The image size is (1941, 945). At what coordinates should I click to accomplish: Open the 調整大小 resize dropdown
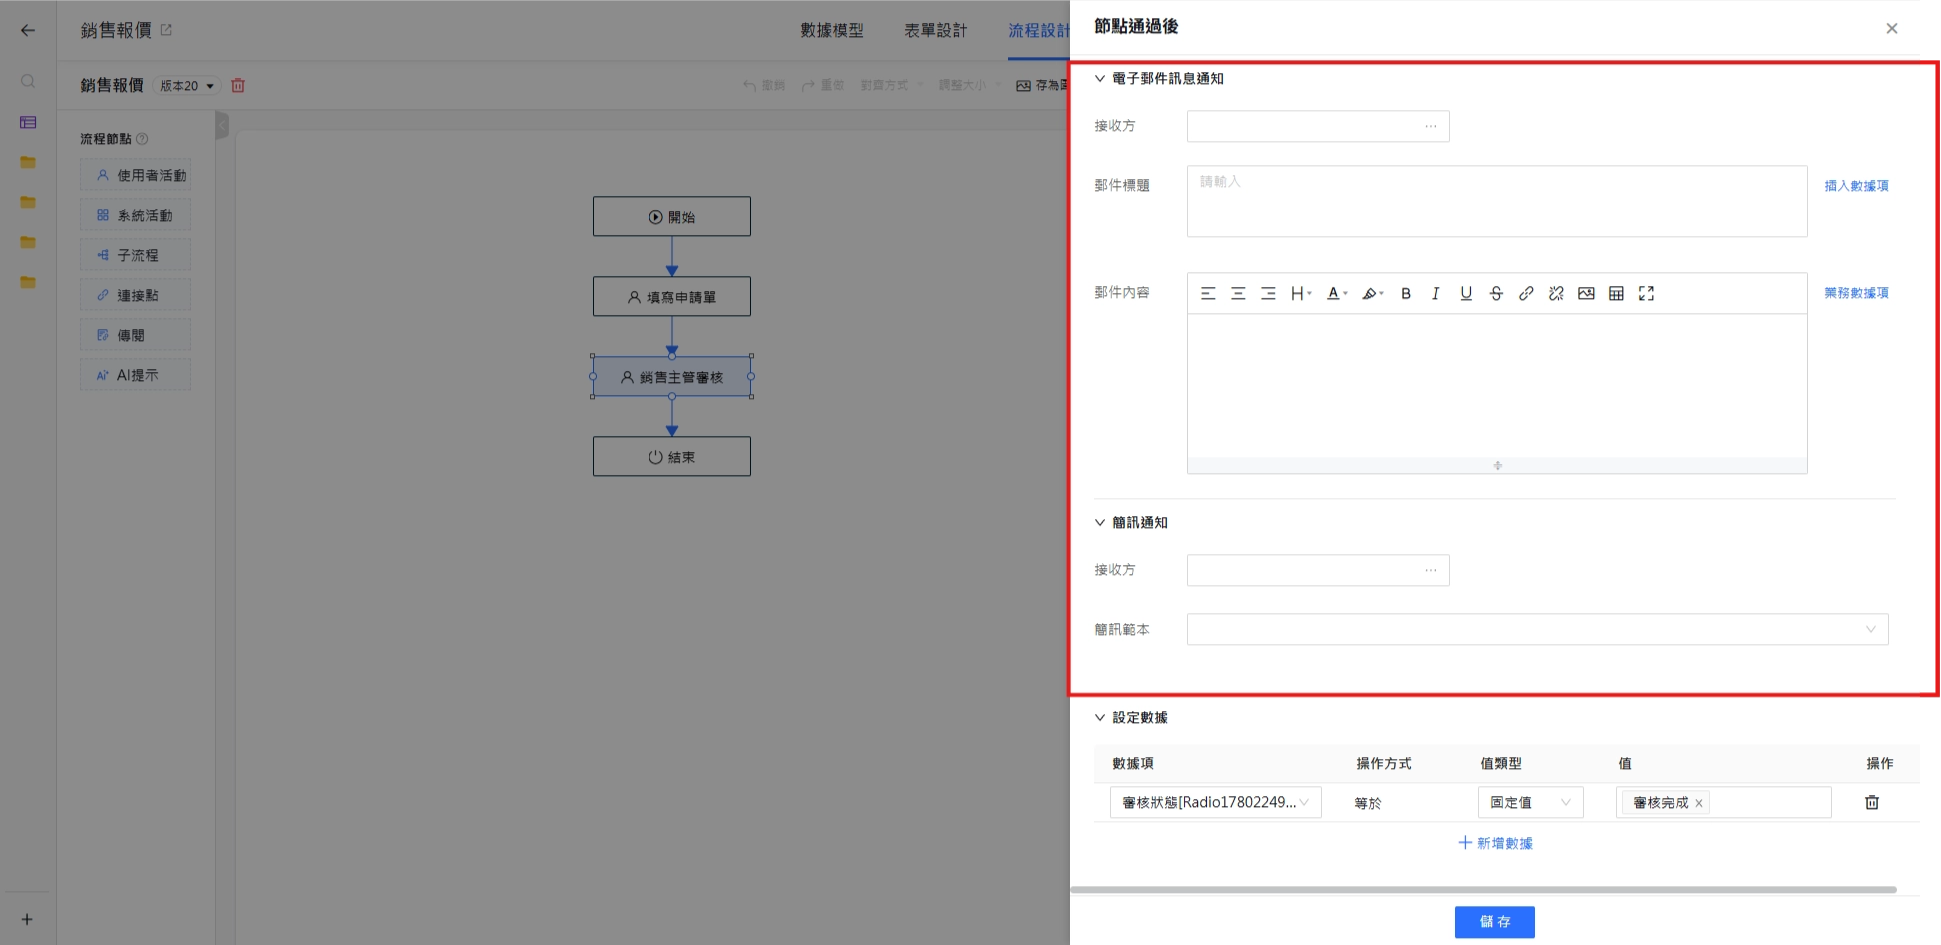(970, 85)
